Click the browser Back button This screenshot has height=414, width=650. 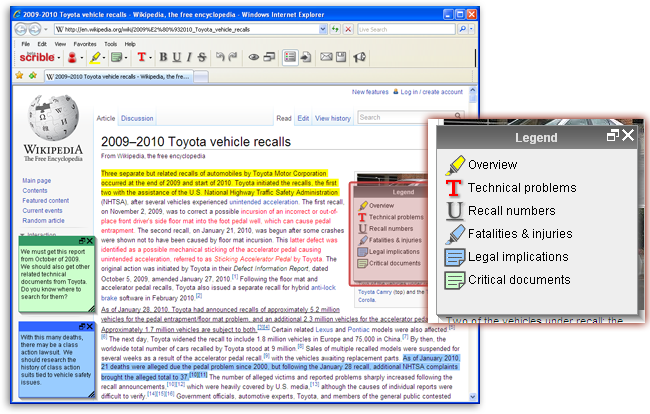[21, 29]
